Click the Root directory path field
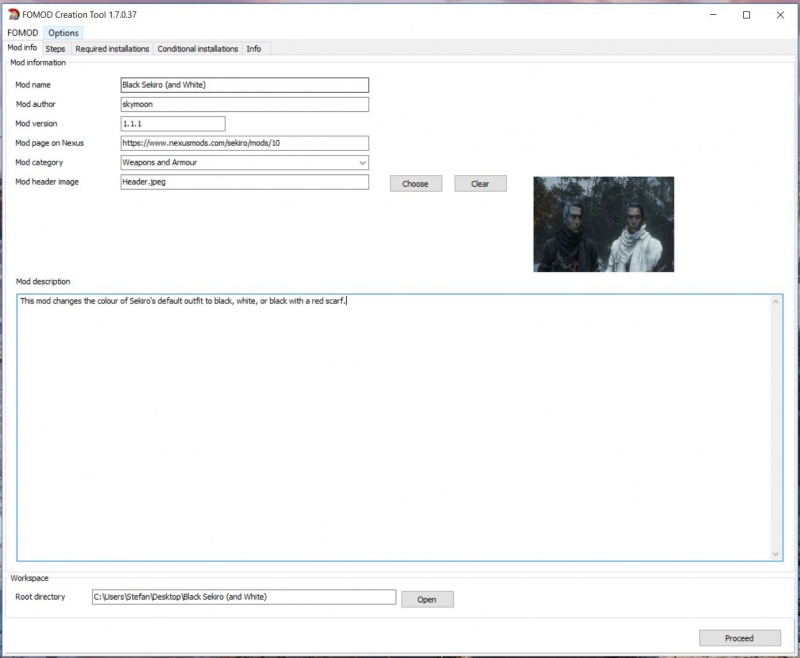The height and width of the screenshot is (658, 800). pos(244,597)
